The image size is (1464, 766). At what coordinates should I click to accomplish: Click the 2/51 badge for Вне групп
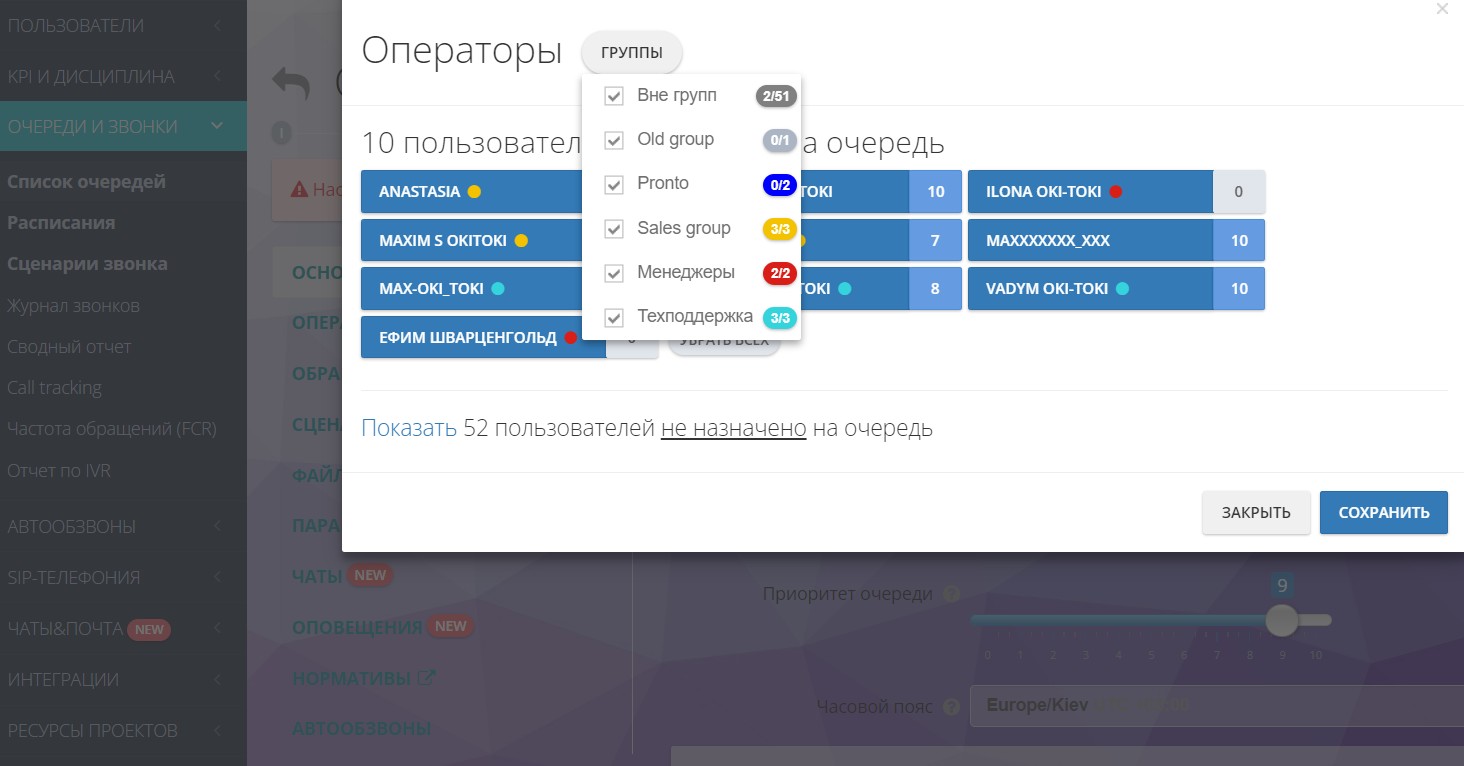coord(776,96)
